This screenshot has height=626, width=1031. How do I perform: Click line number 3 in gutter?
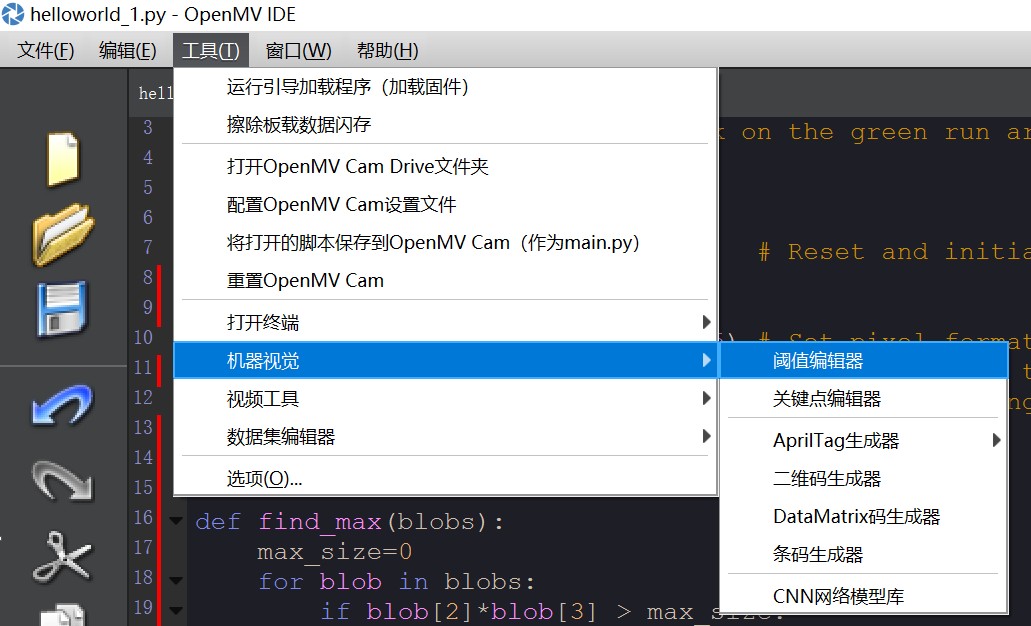tap(148, 127)
